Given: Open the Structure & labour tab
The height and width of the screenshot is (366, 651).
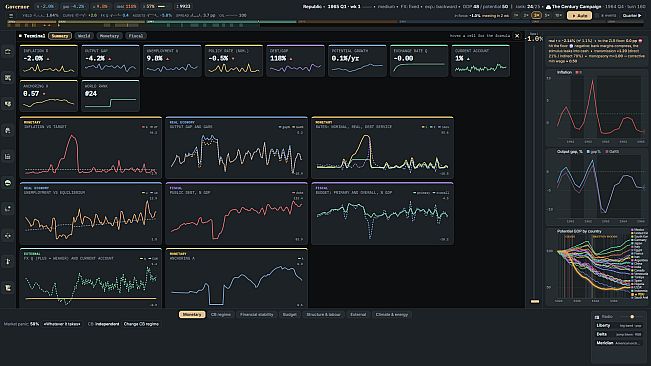Looking at the screenshot, I should click(x=323, y=315).
